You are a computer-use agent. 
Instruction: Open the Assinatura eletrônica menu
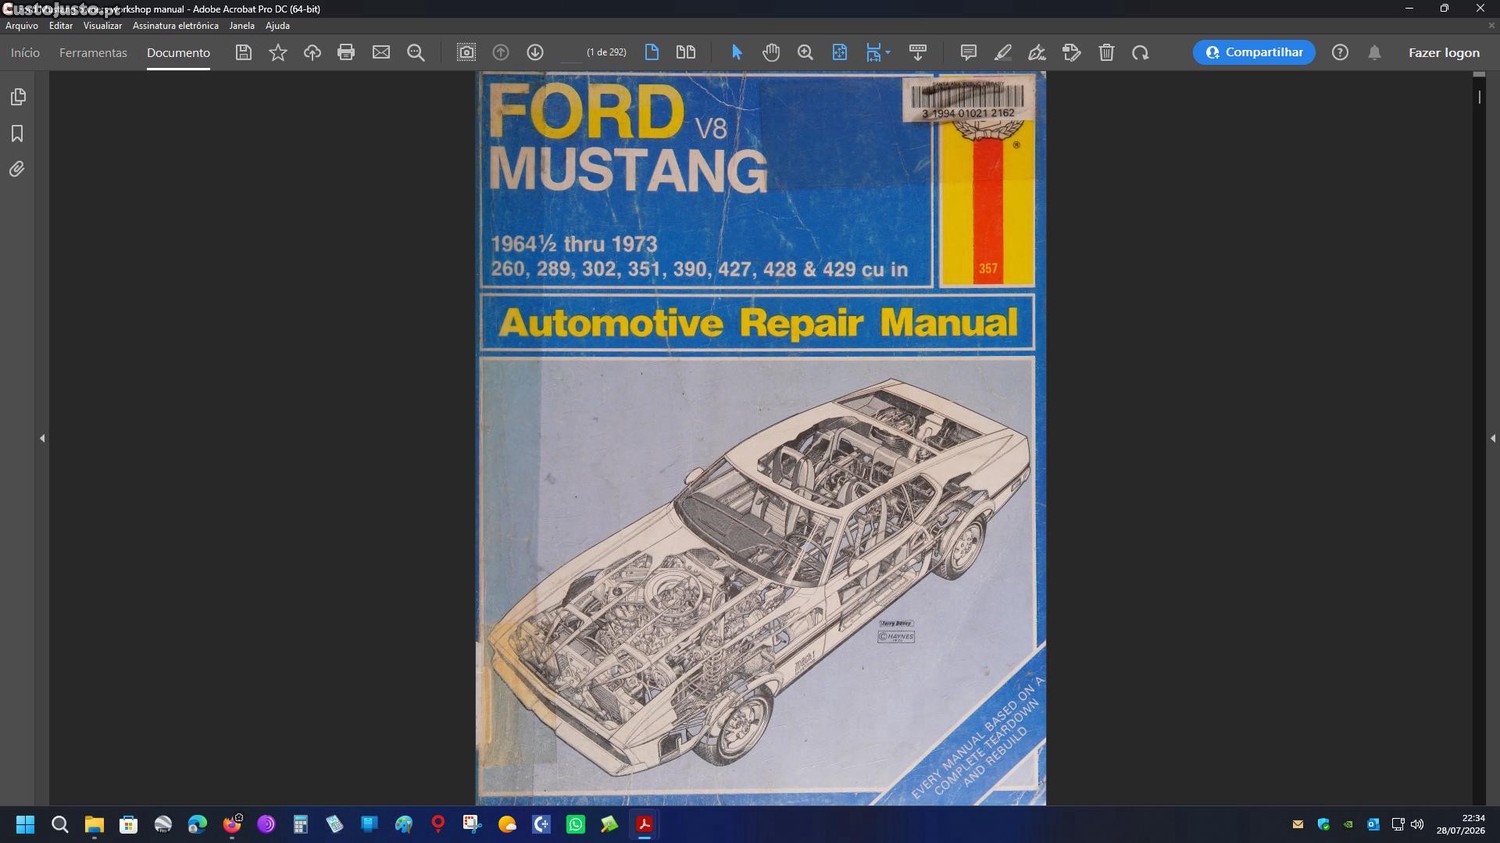175,26
